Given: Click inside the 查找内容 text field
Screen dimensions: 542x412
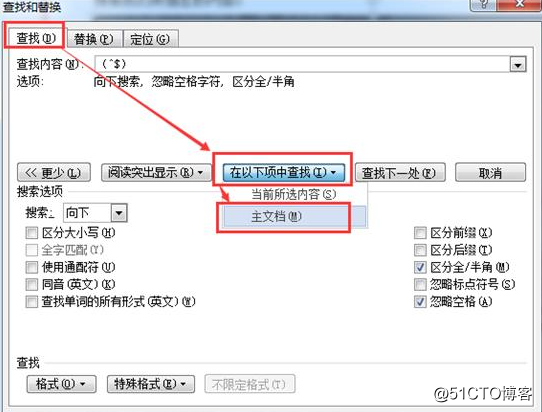Looking at the screenshot, I should click(302, 64).
